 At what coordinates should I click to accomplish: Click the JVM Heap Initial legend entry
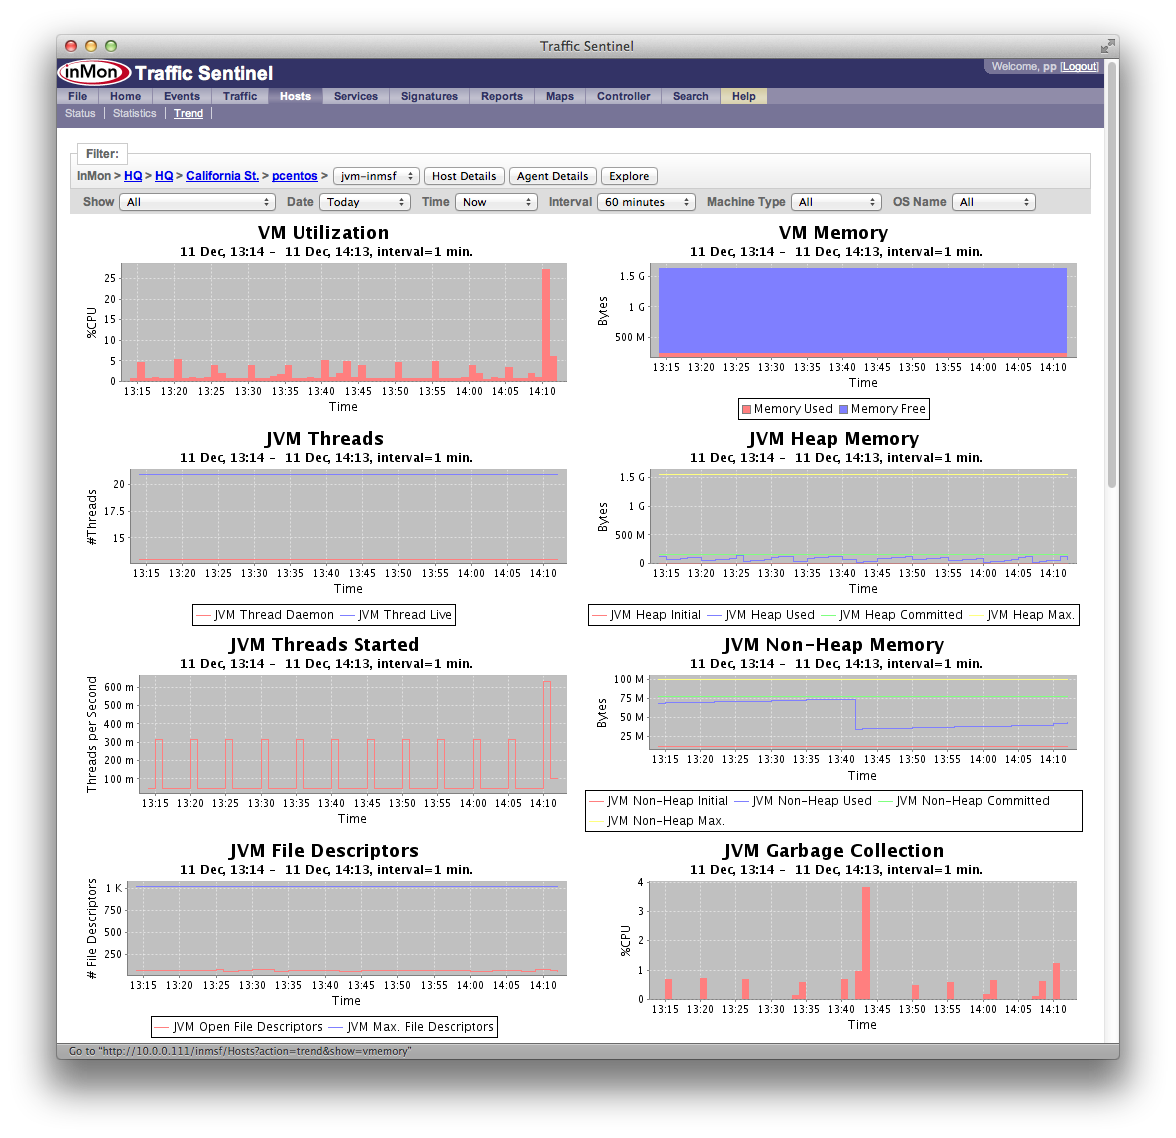pos(646,615)
